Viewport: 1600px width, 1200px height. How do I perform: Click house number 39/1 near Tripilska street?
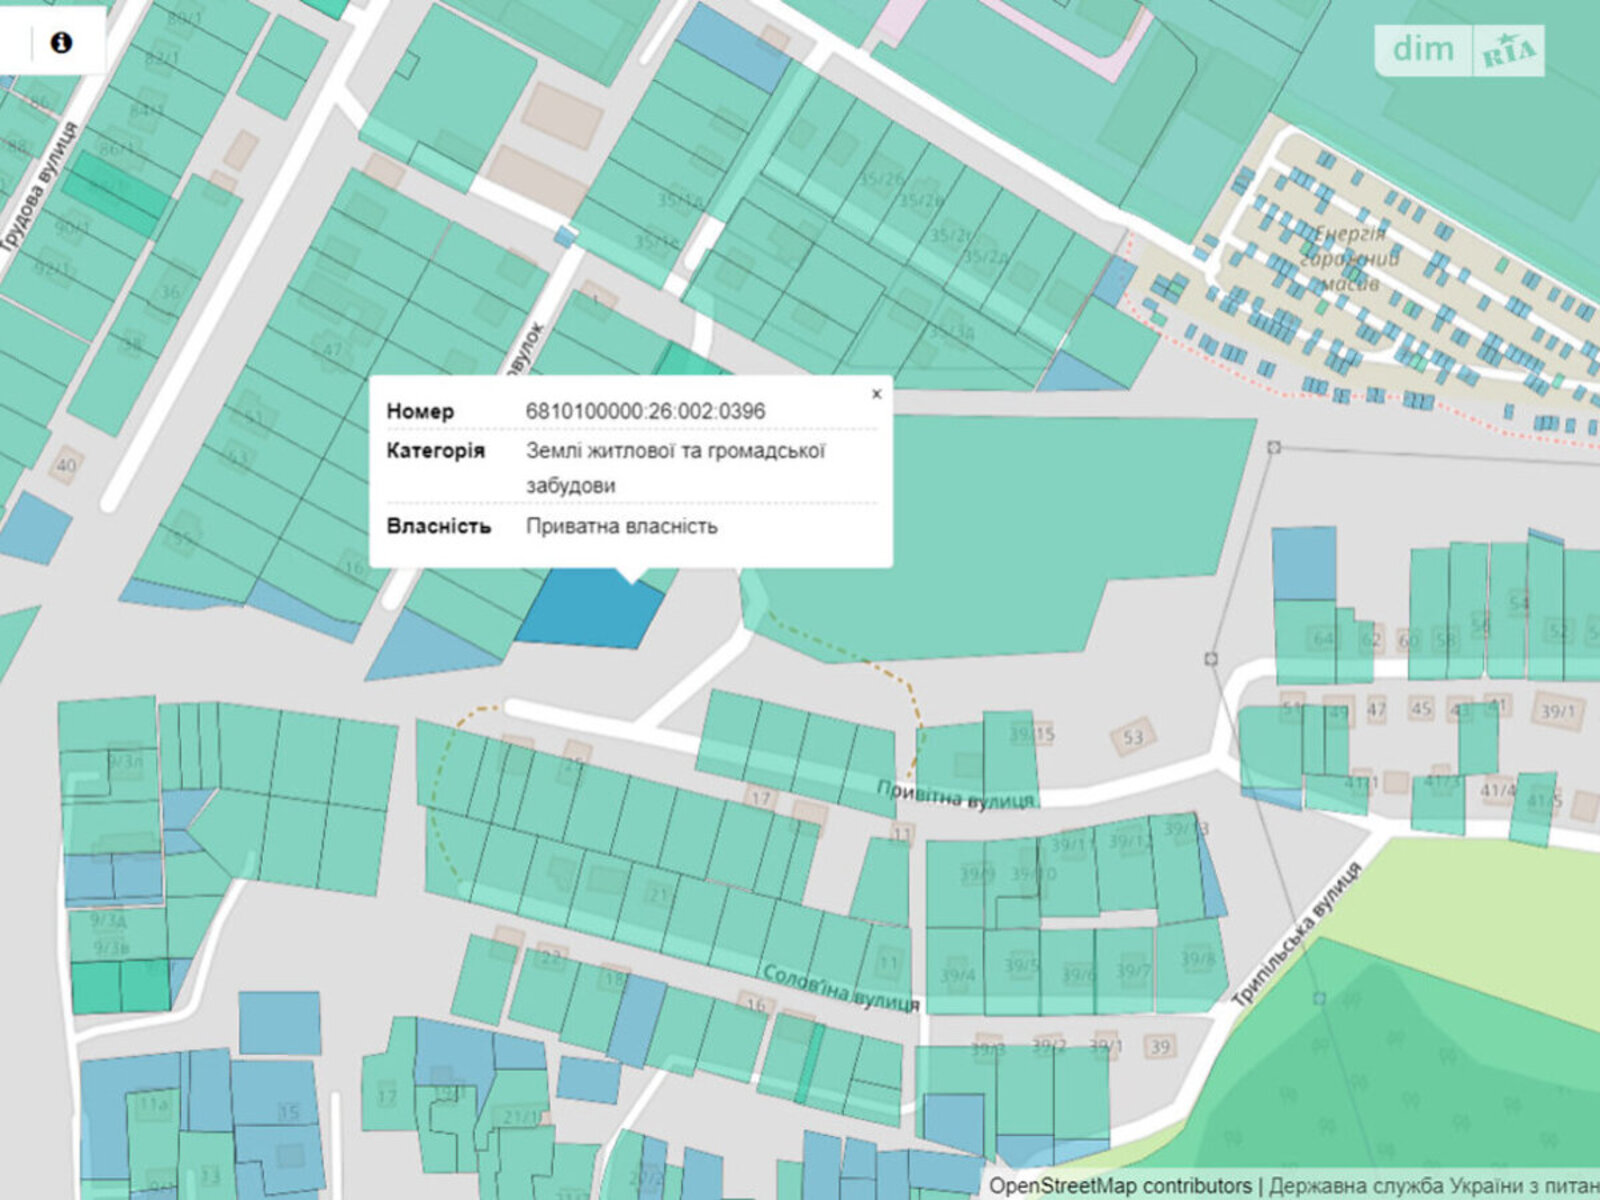1105,1047
